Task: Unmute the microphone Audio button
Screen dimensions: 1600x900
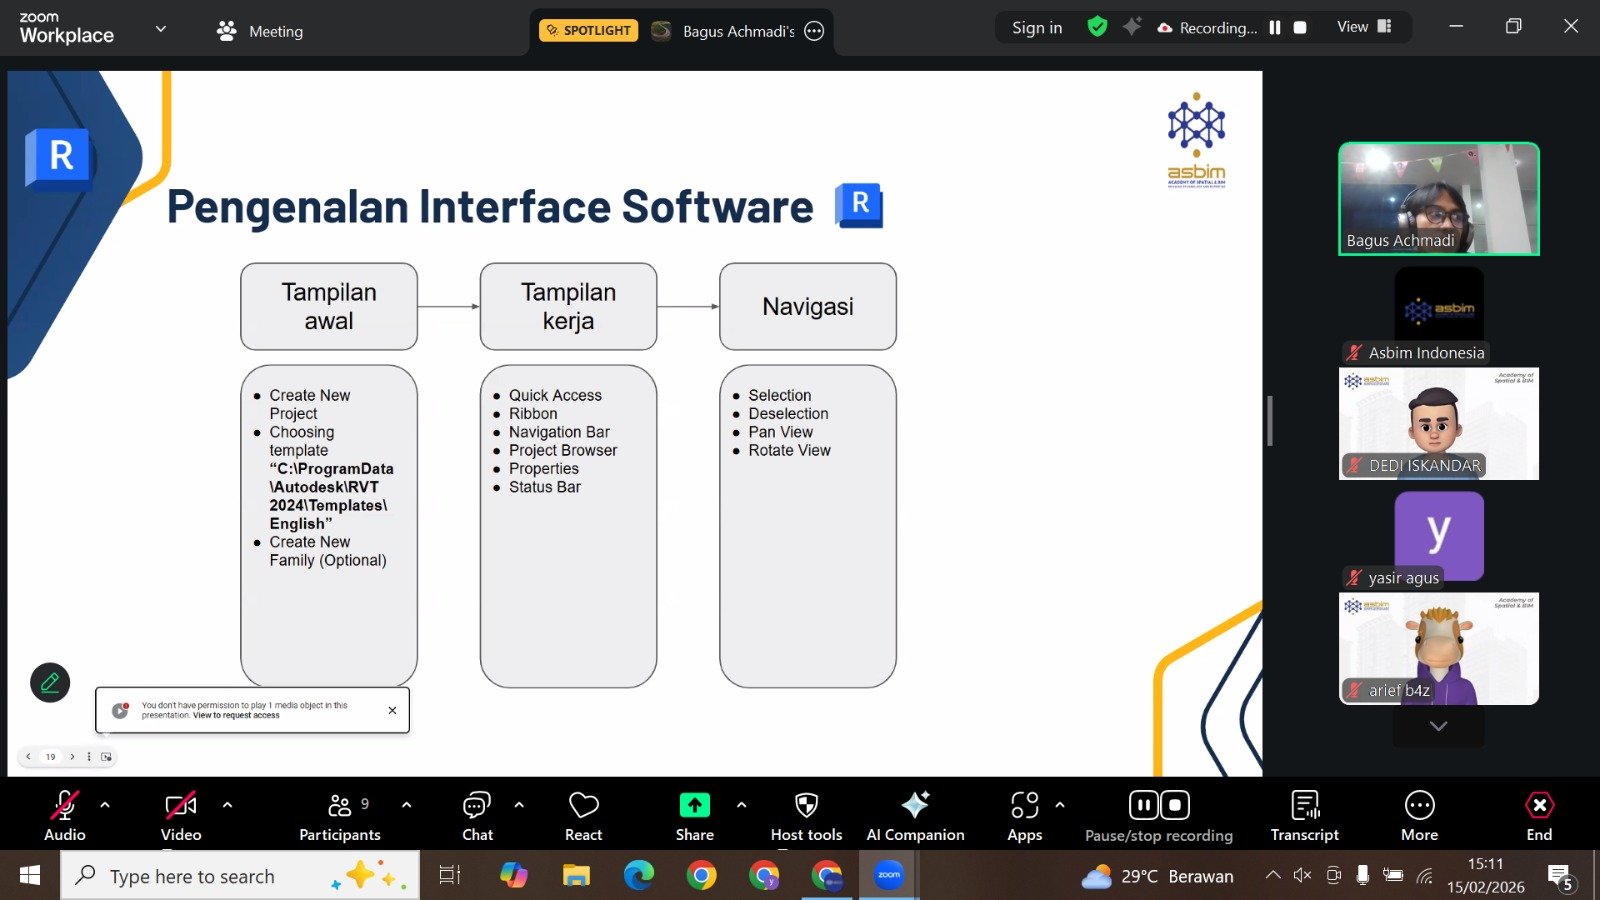Action: 65,815
